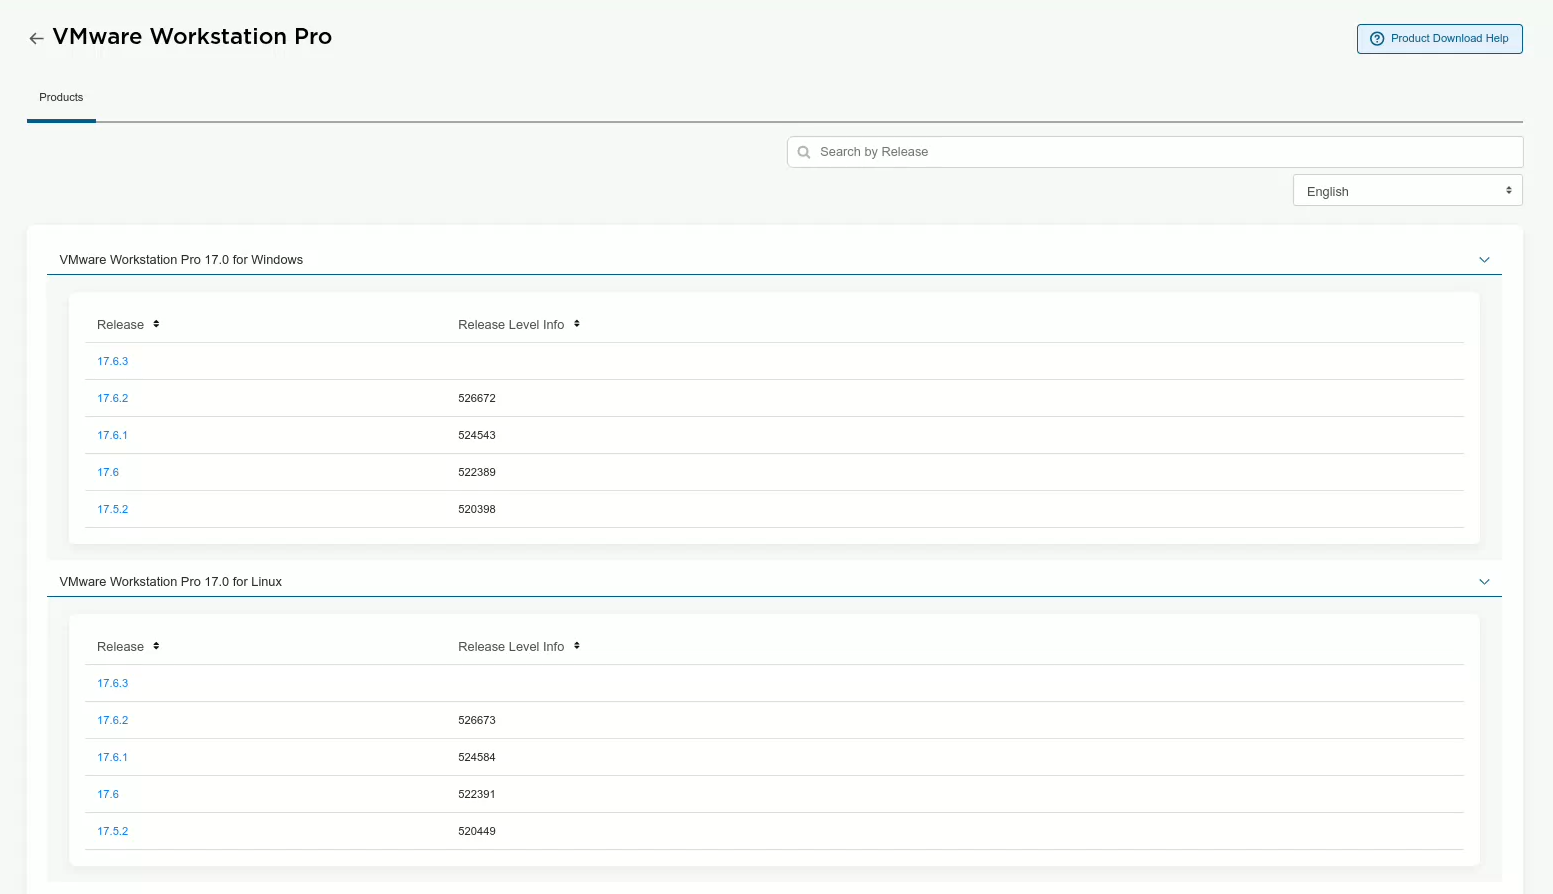
Task: Select the build number 522389
Action: point(477,472)
